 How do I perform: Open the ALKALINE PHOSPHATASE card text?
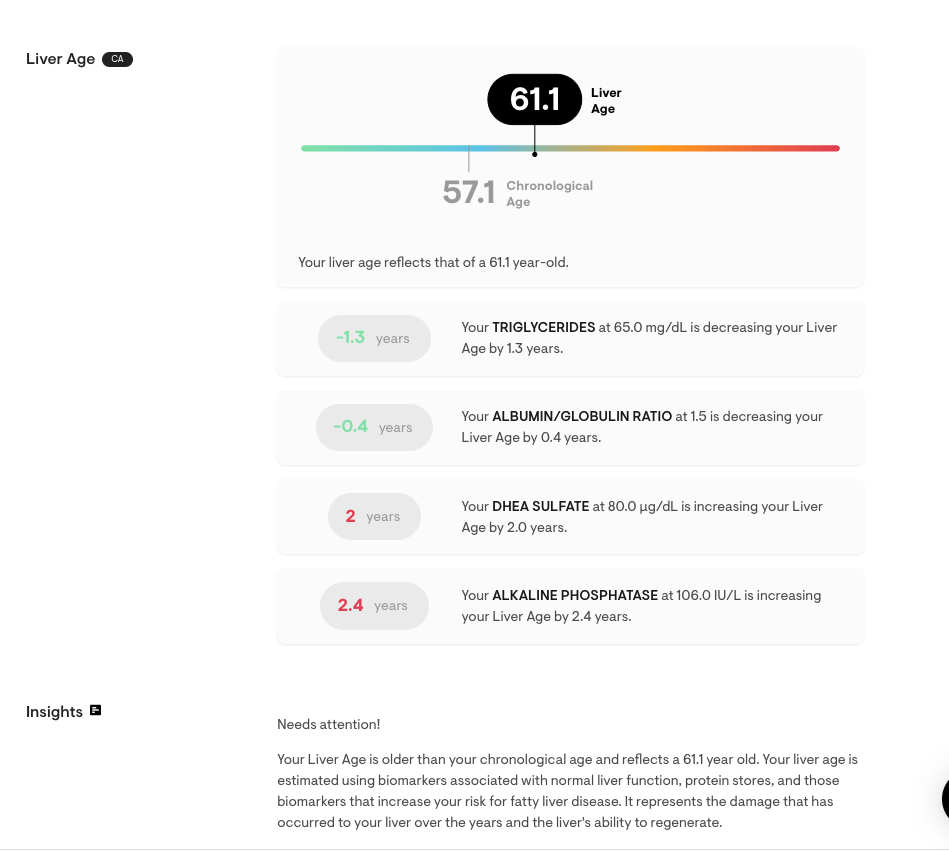point(641,606)
